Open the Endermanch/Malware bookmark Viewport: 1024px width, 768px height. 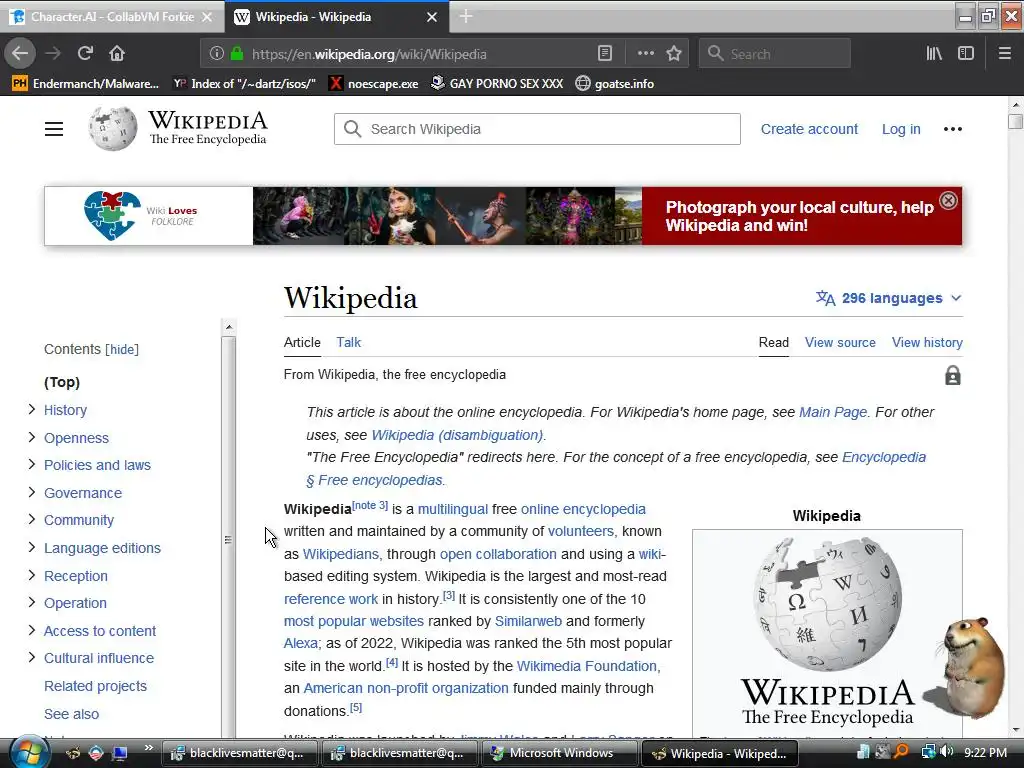coord(86,84)
